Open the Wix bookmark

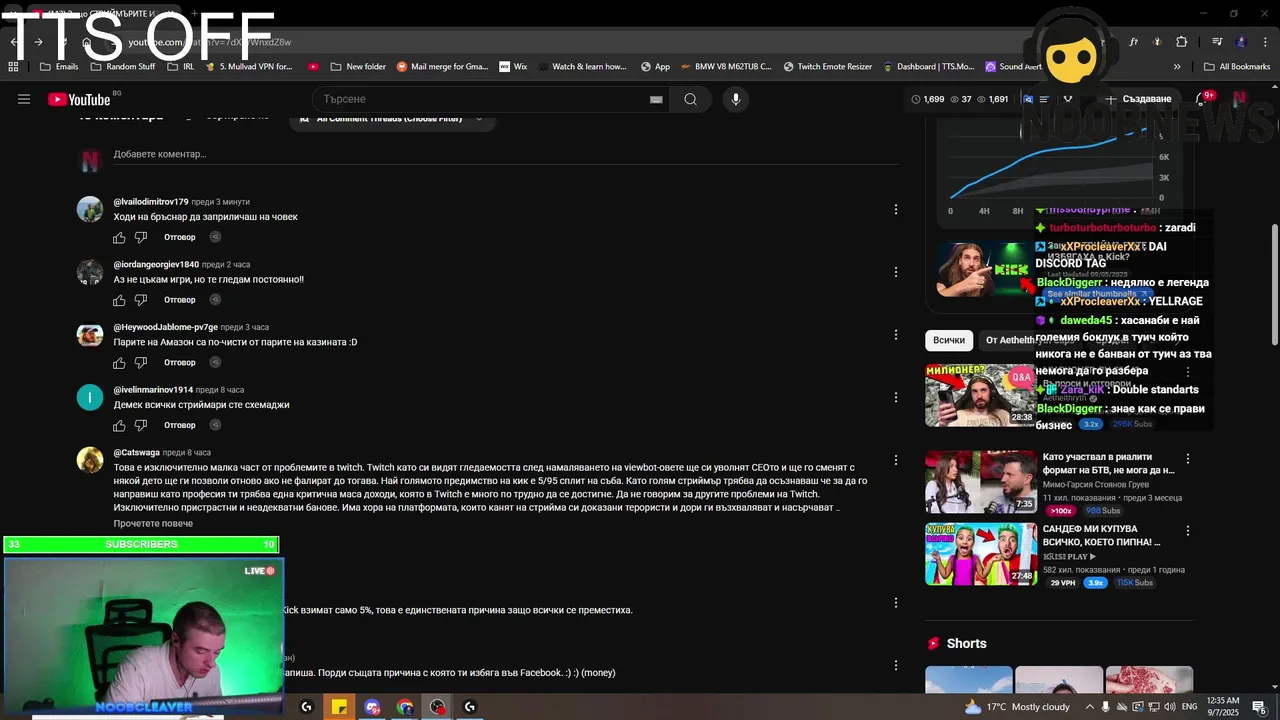[x=513, y=67]
